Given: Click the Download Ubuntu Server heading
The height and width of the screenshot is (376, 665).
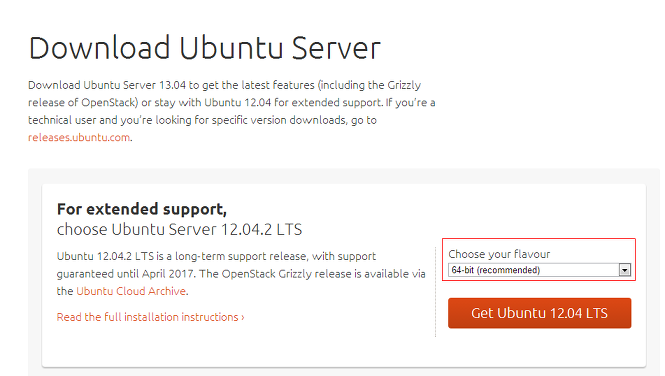Looking at the screenshot, I should [204, 48].
